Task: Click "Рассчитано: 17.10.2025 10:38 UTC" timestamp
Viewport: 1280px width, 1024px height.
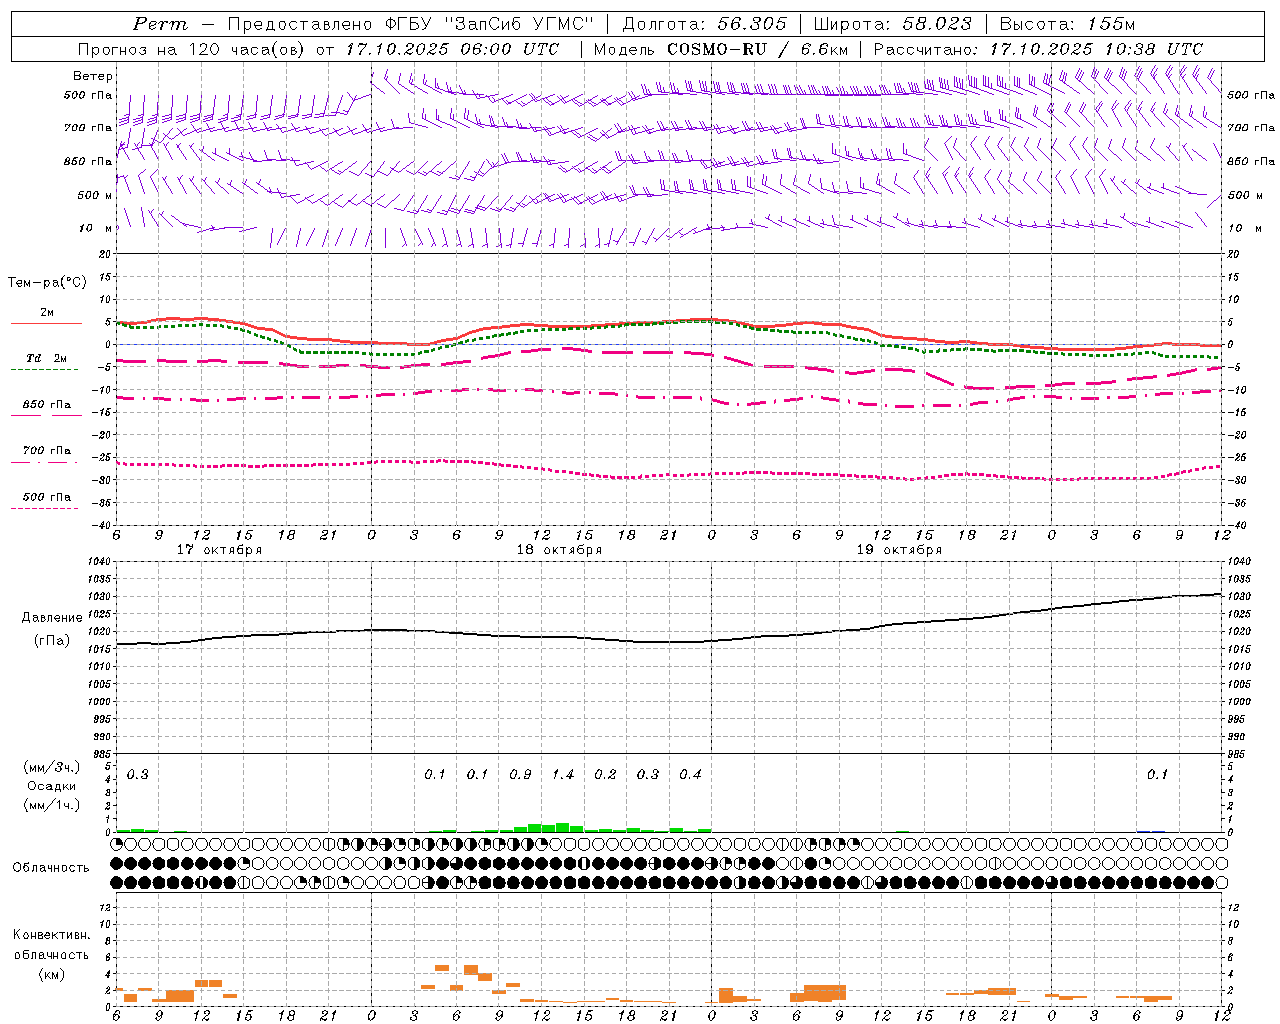Action: [x=1038, y=49]
